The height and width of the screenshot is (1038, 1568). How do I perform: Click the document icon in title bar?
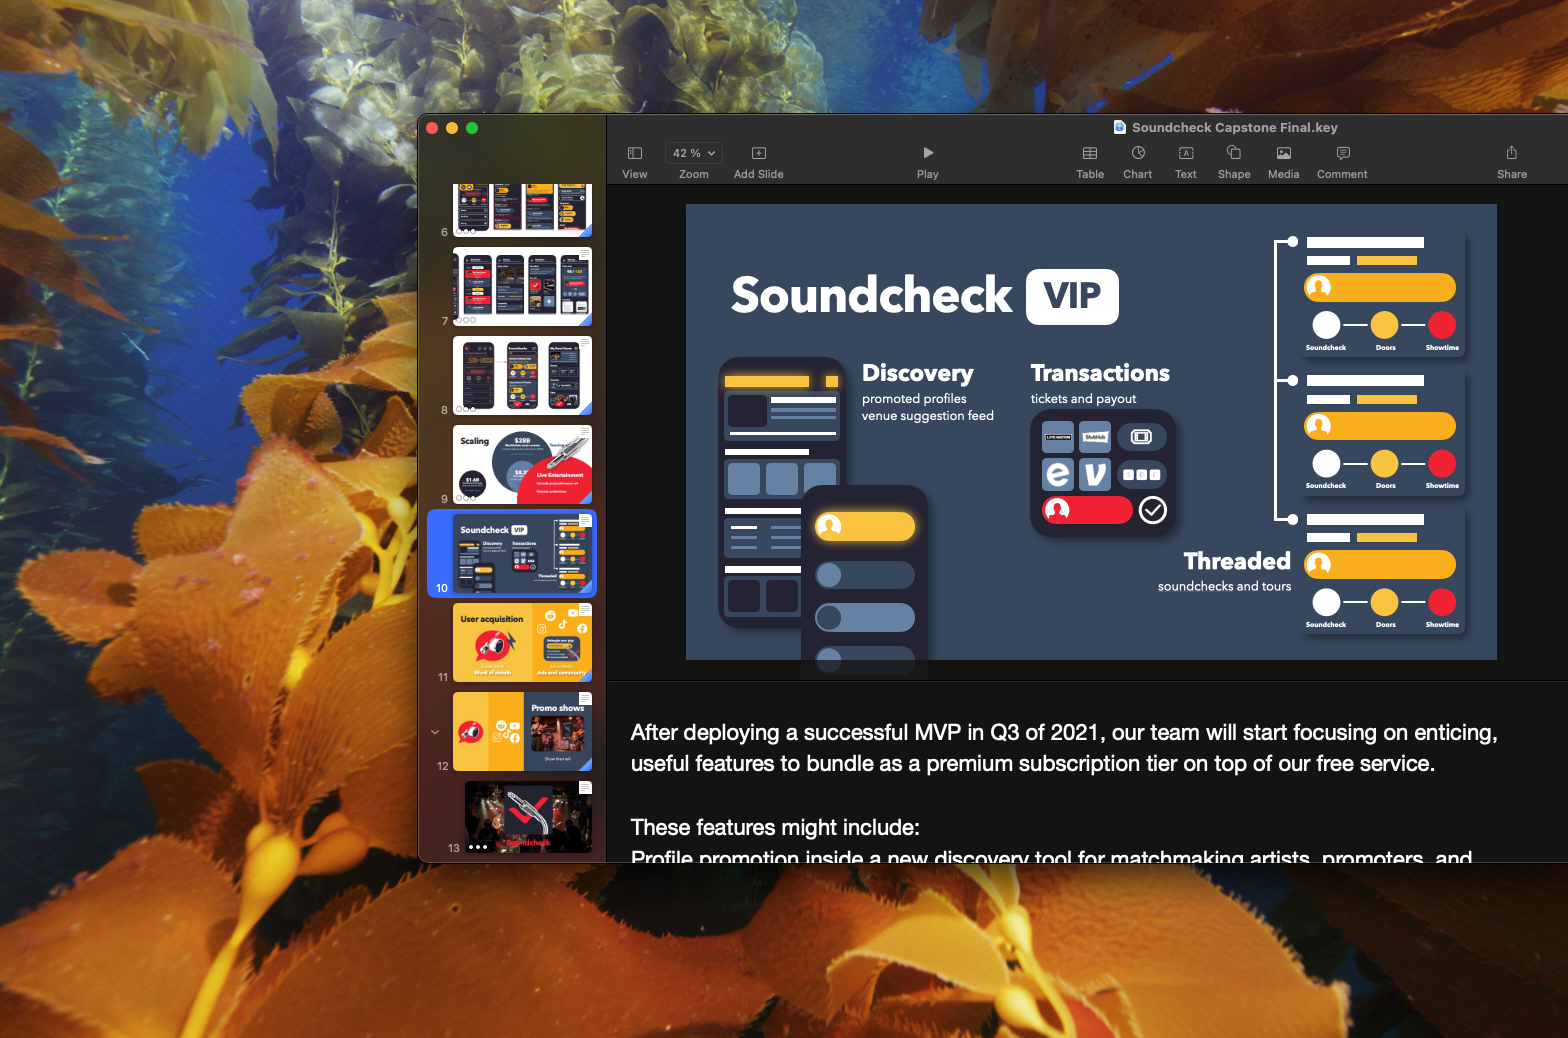click(x=1120, y=127)
